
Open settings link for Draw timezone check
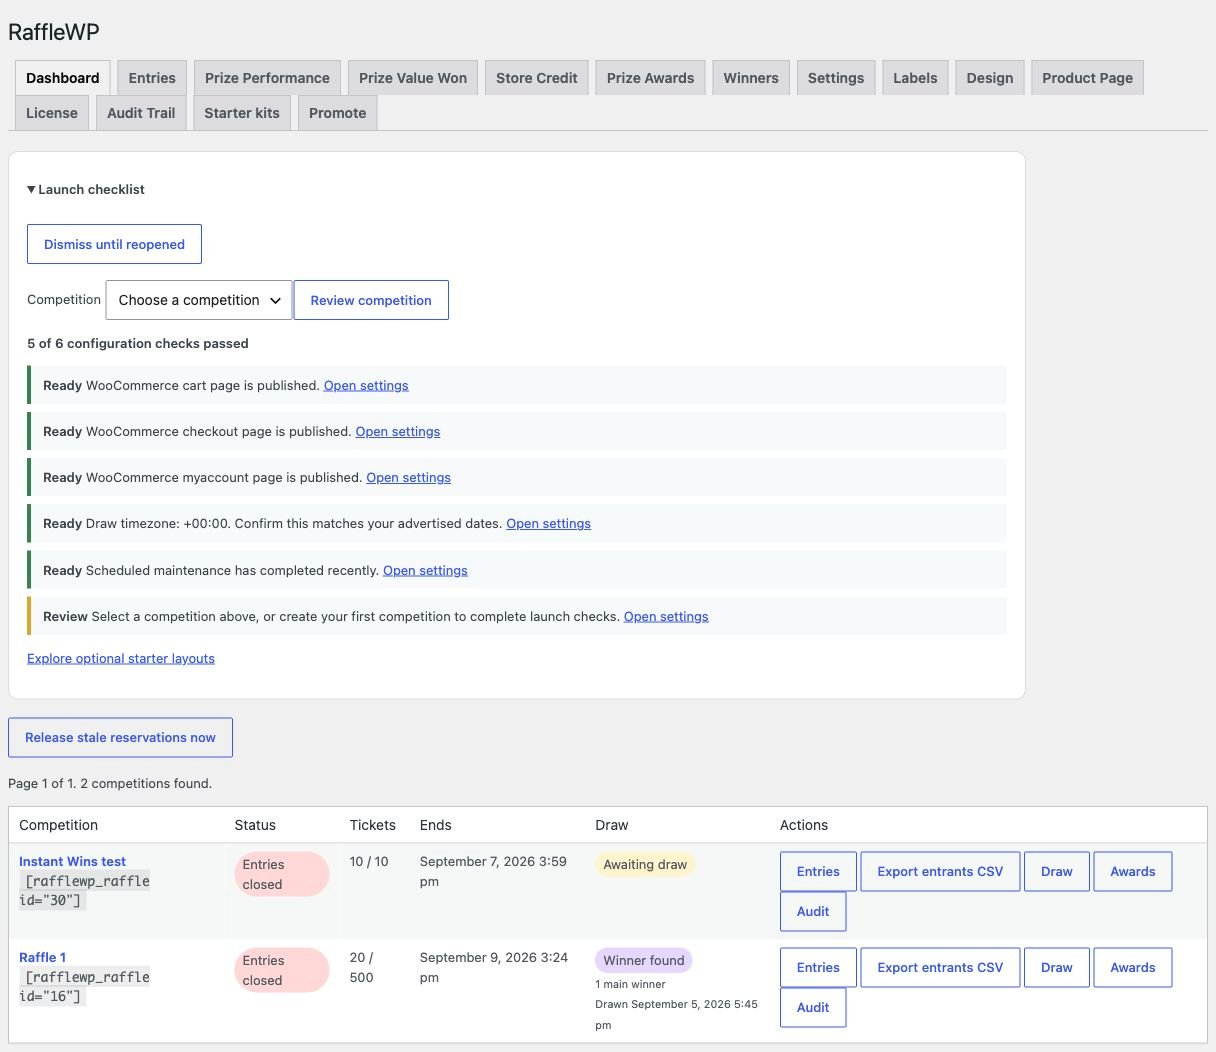pyautogui.click(x=548, y=523)
